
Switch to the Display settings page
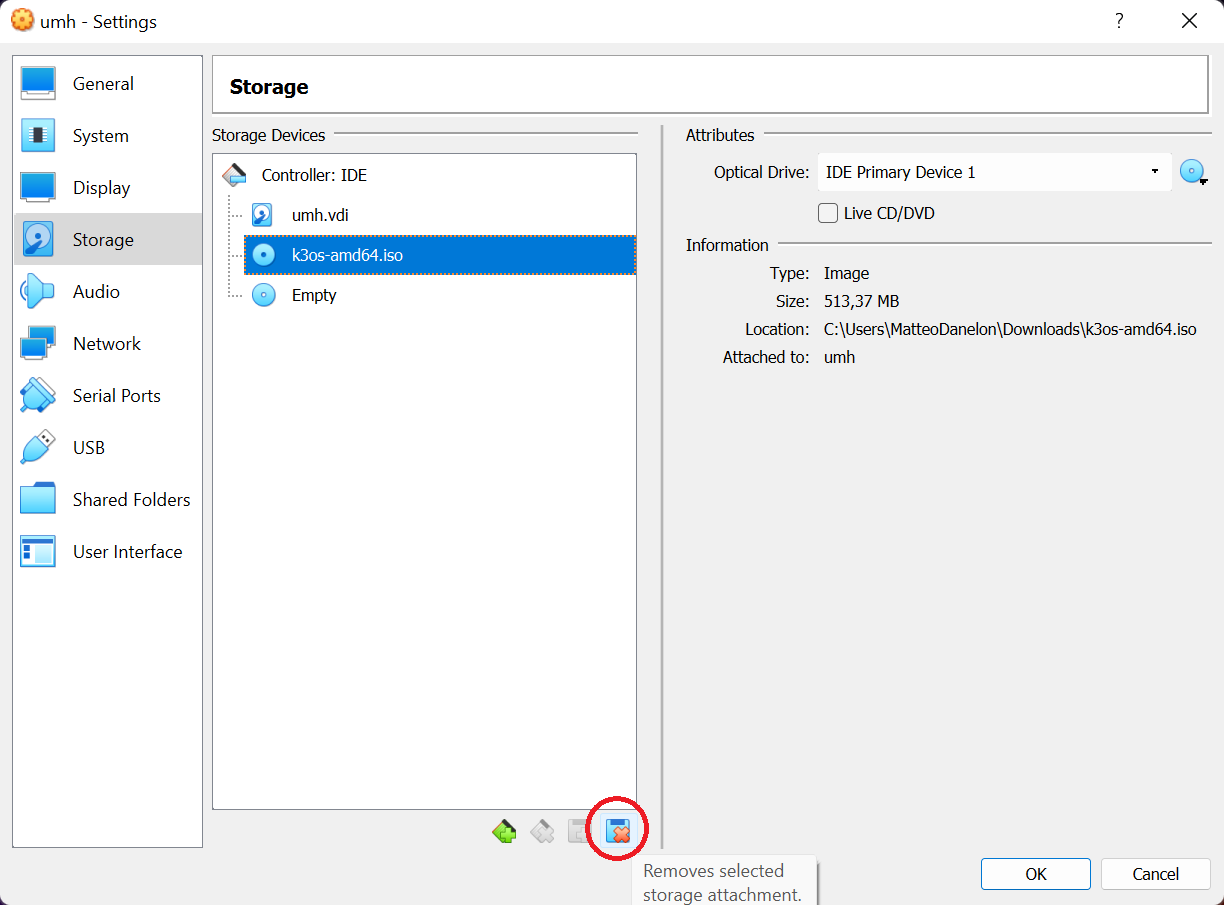[x=108, y=188]
